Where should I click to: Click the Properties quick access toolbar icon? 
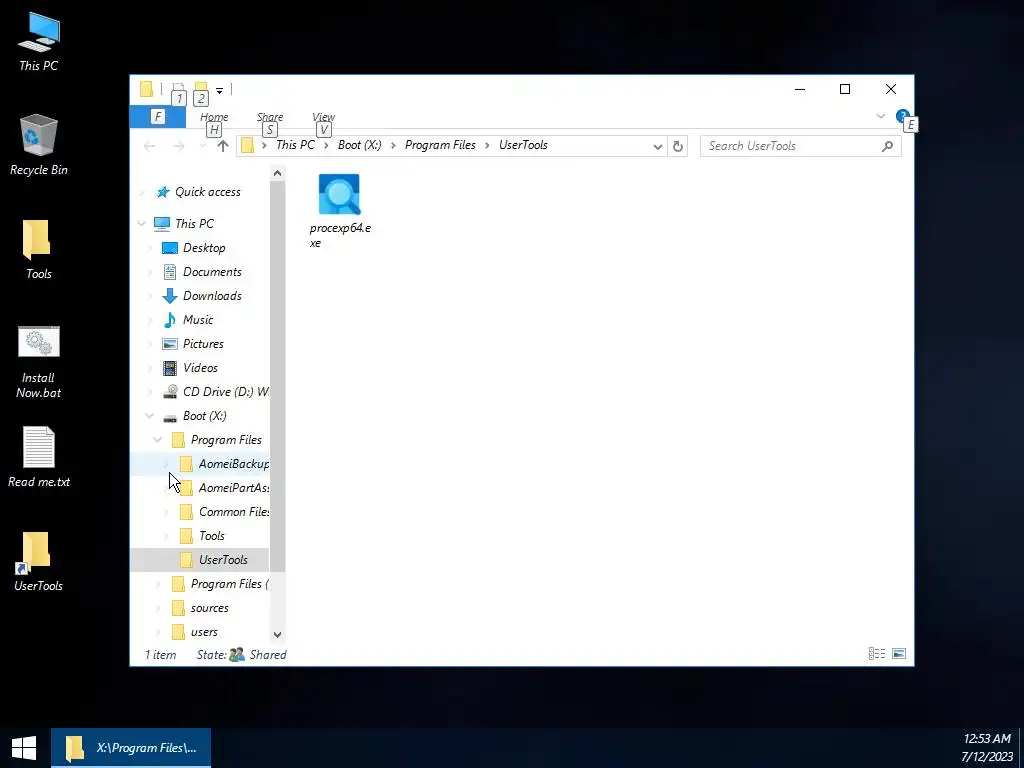178,89
